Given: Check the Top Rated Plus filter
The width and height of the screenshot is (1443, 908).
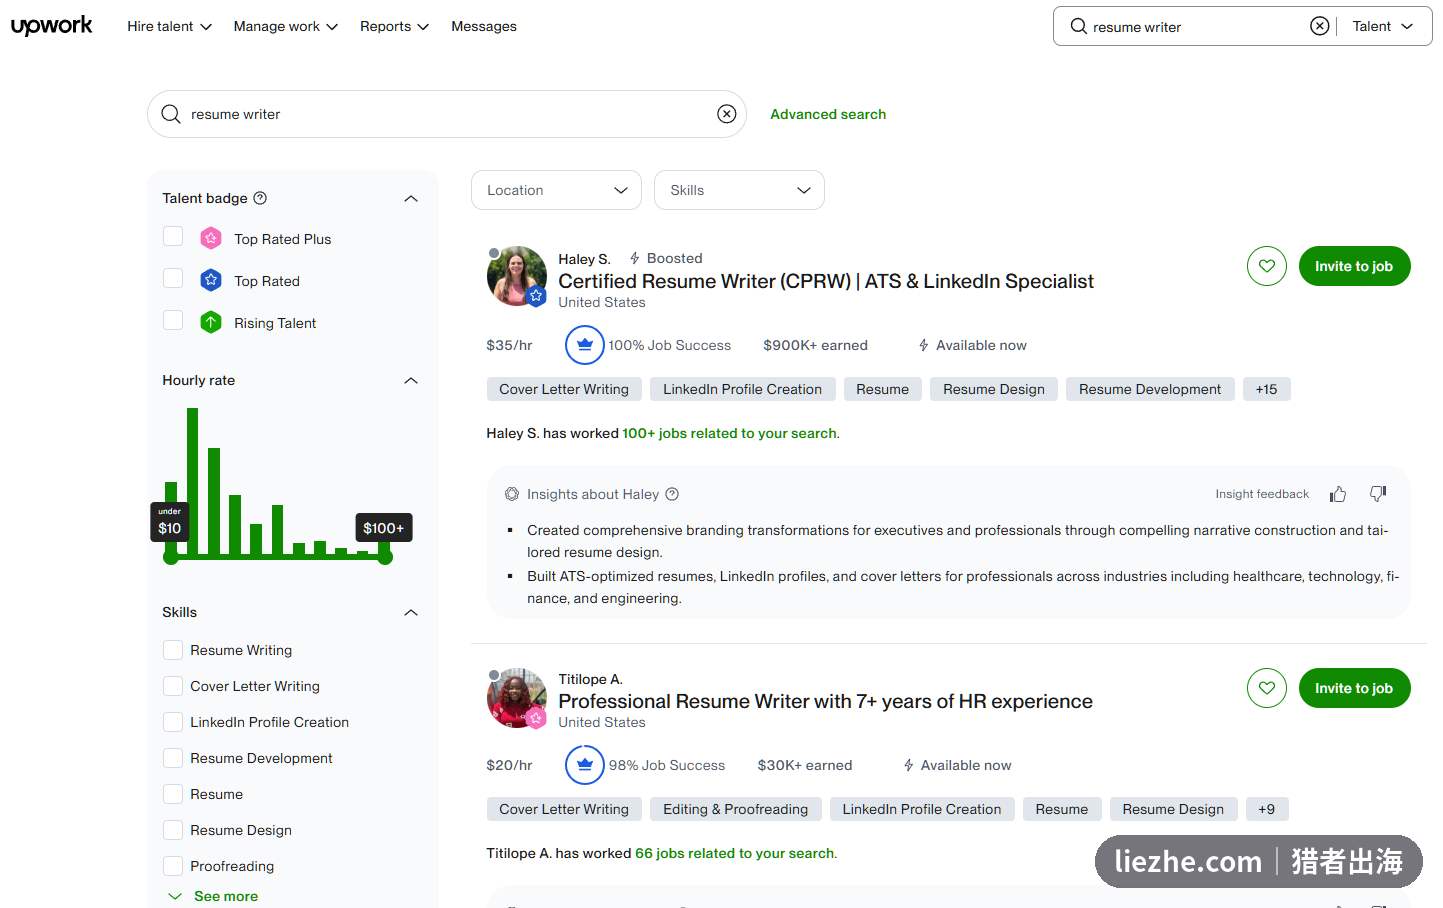Looking at the screenshot, I should pyautogui.click(x=173, y=236).
